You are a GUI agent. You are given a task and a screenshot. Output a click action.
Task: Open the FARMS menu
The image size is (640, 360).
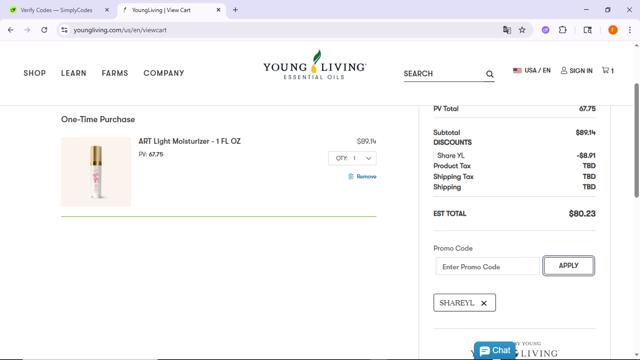tap(115, 73)
